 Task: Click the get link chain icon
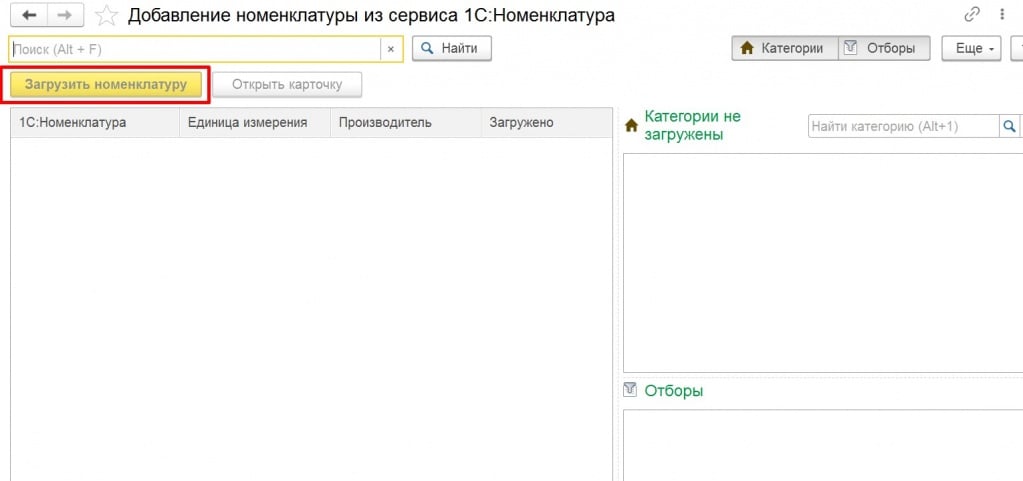click(x=972, y=15)
